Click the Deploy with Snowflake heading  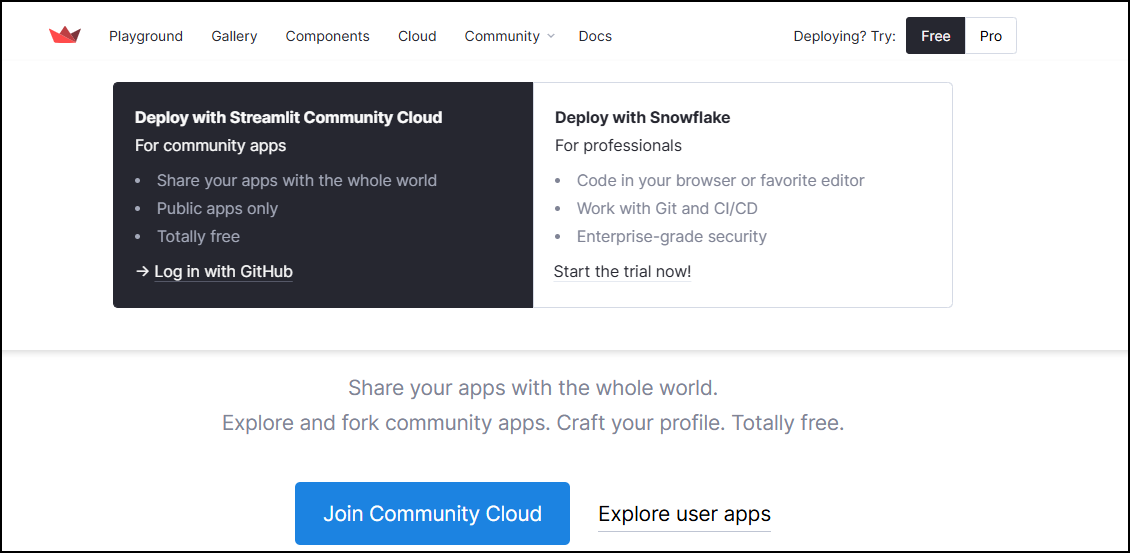coord(642,118)
